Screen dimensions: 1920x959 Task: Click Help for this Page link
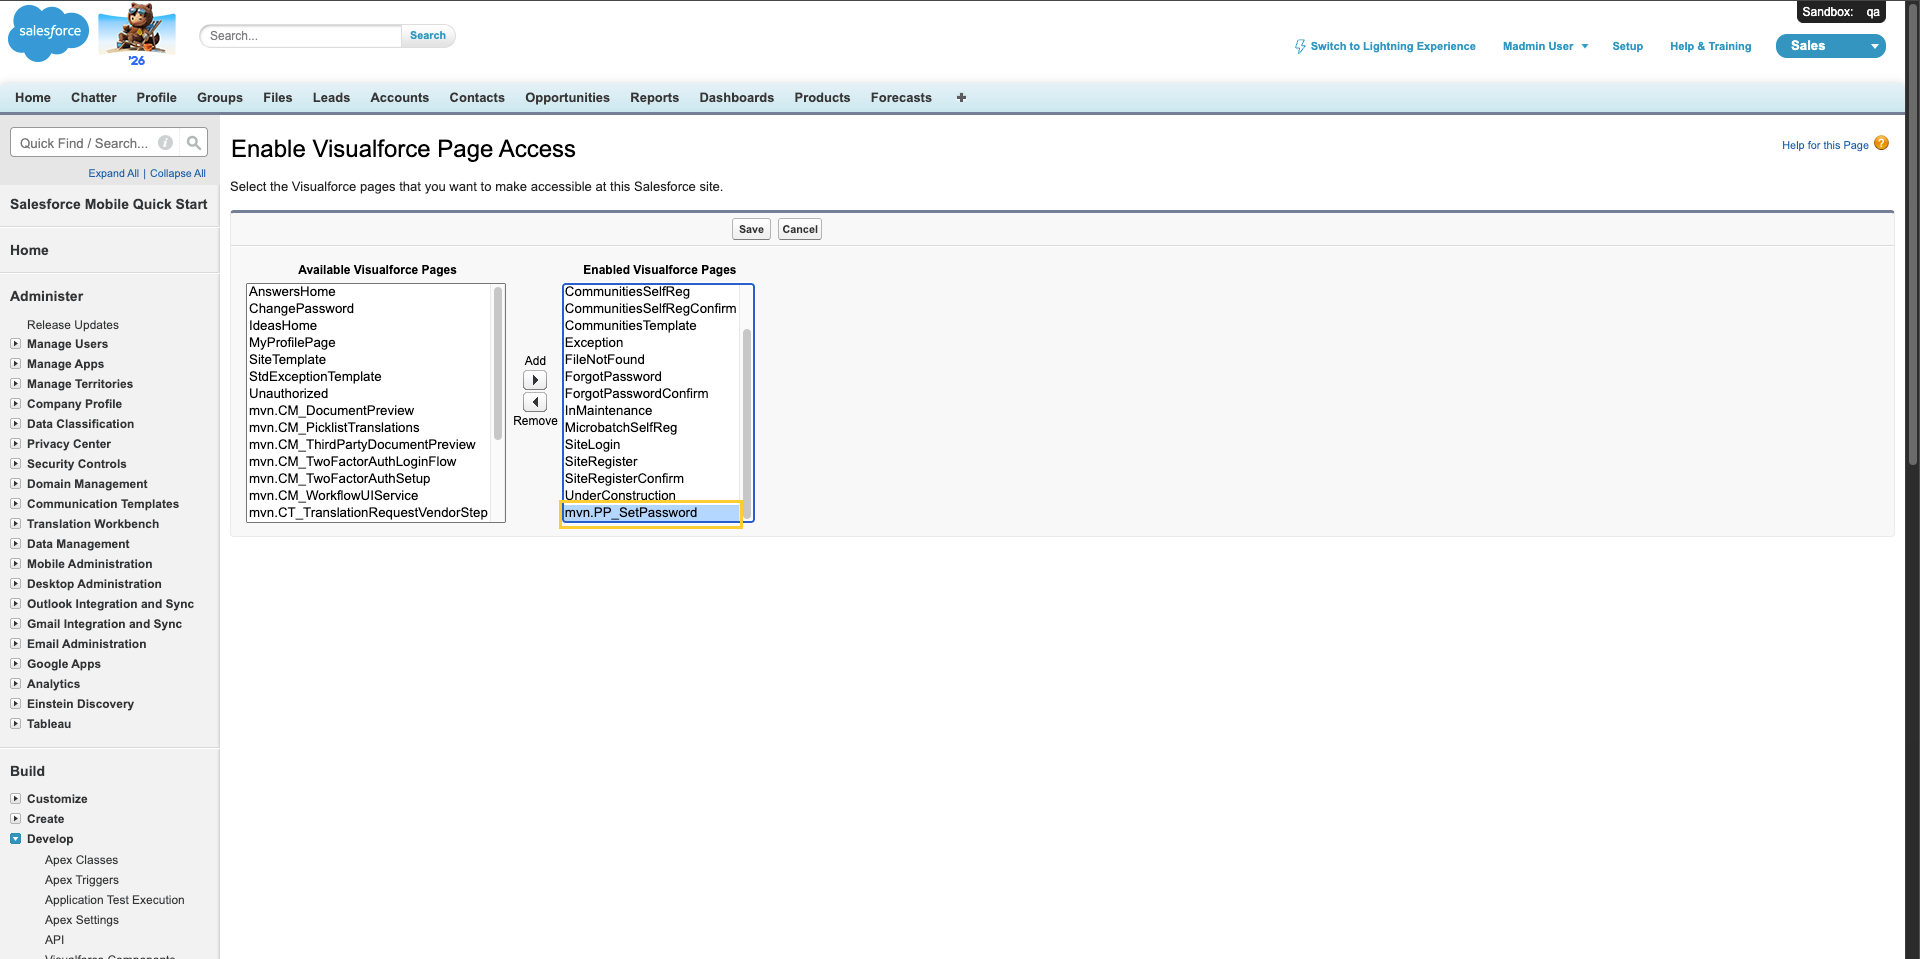(x=1825, y=145)
